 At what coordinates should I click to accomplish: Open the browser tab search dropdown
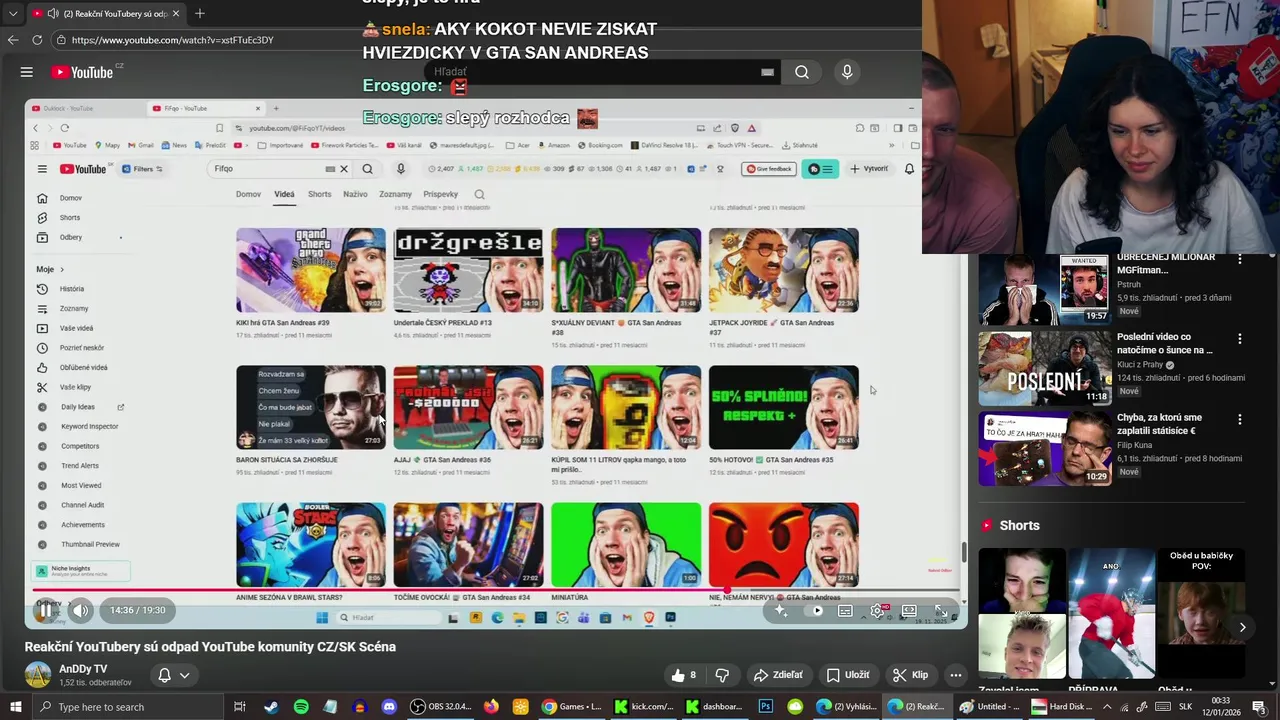point(13,14)
